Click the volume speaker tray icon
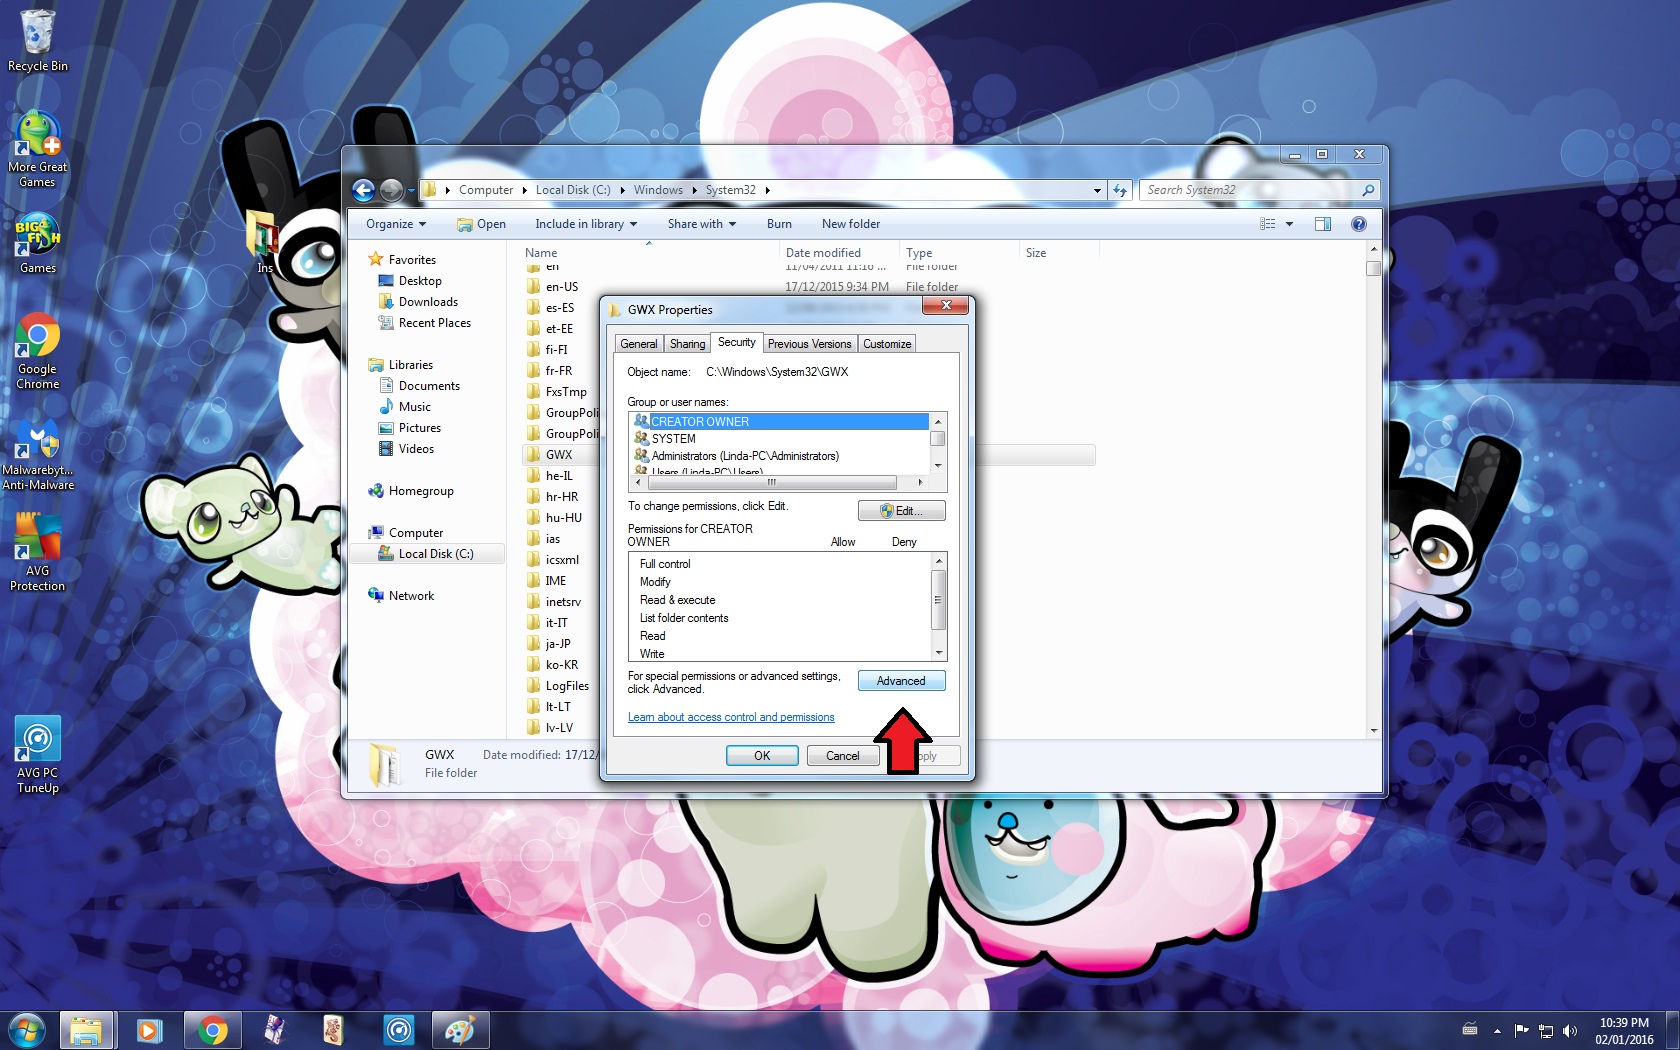Screen dimensions: 1680x1050 tap(1569, 1030)
